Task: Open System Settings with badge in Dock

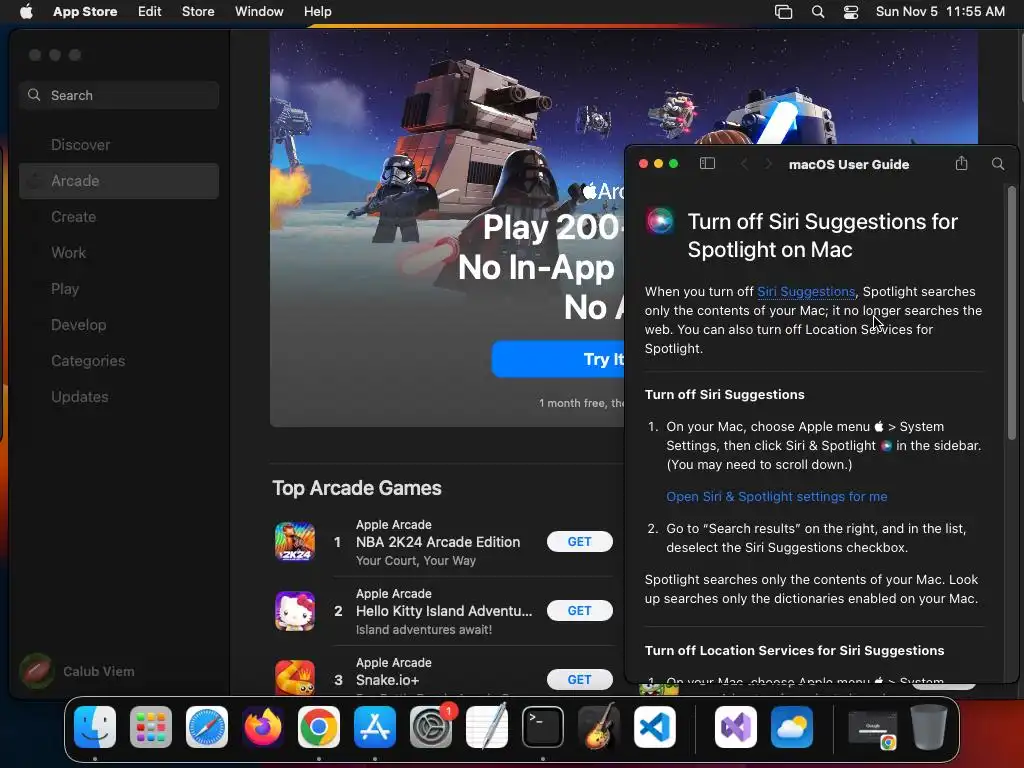Action: (x=431, y=727)
